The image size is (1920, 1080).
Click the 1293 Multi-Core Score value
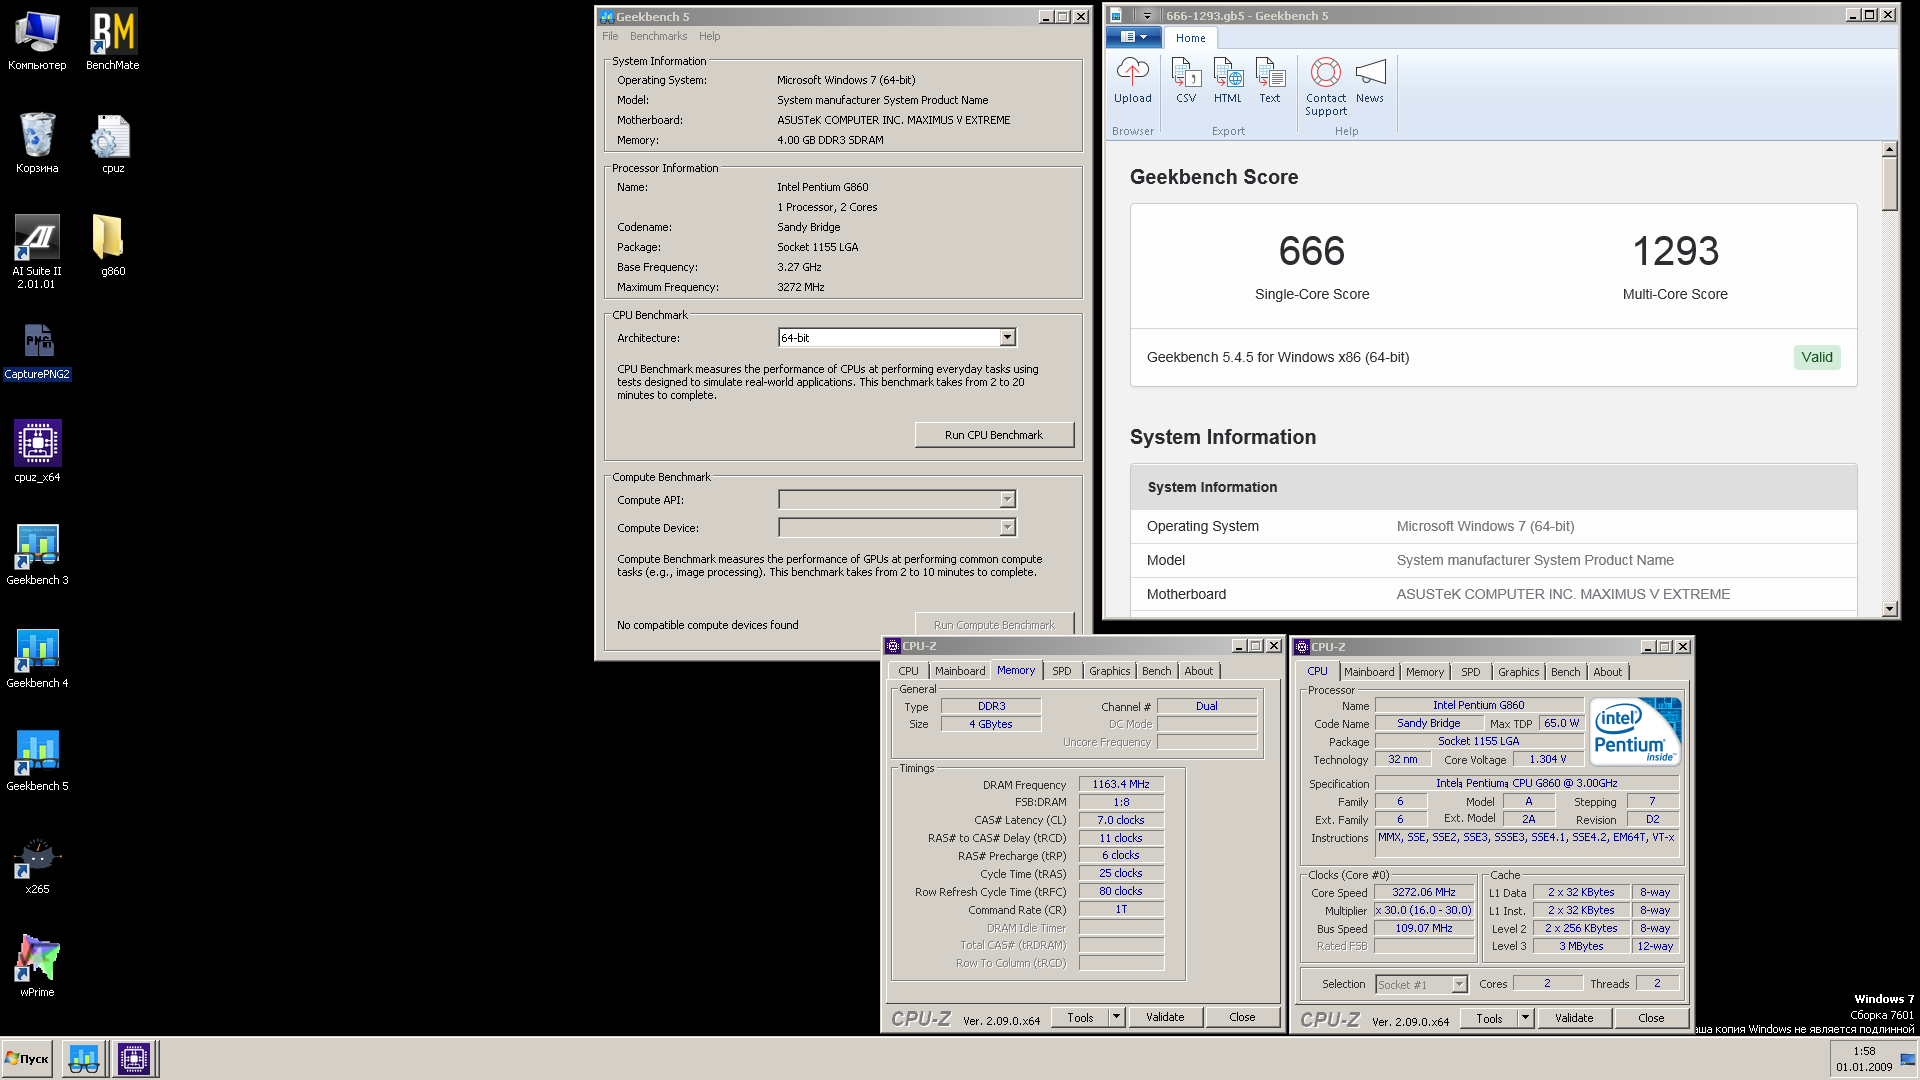coord(1675,251)
